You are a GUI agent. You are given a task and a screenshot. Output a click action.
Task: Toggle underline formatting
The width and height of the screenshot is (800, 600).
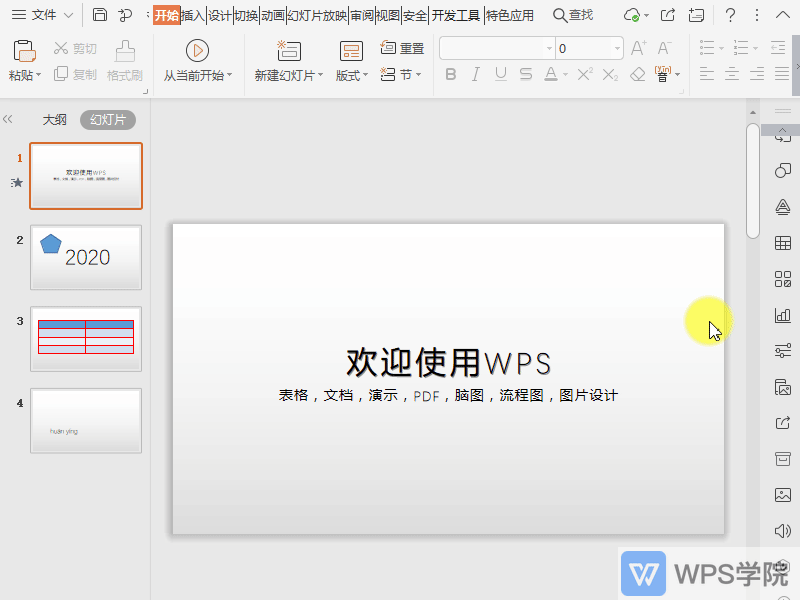click(x=499, y=75)
